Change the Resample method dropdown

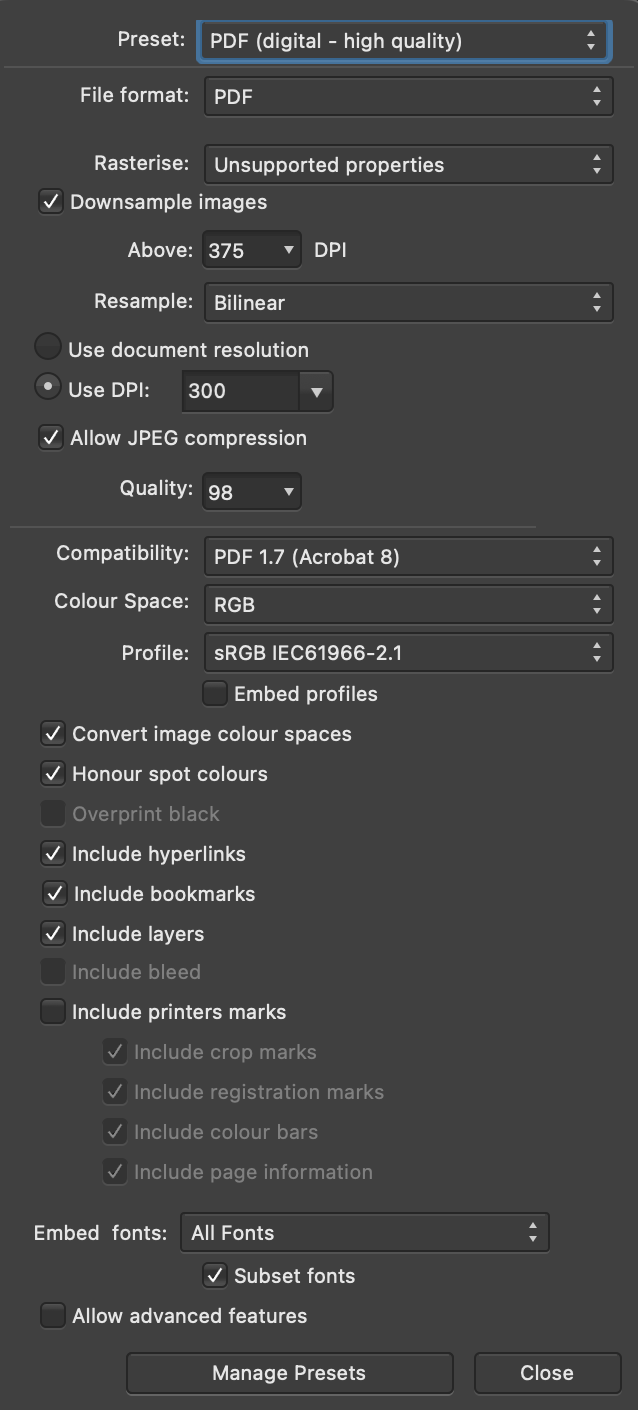pos(408,302)
